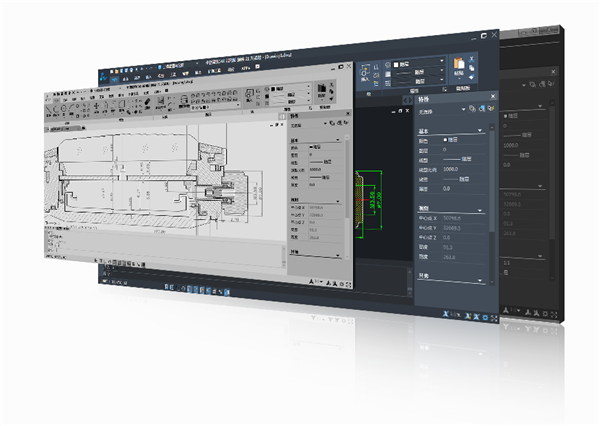
Task: Choose the Move tool in light-theme ribbon
Action: (96, 105)
